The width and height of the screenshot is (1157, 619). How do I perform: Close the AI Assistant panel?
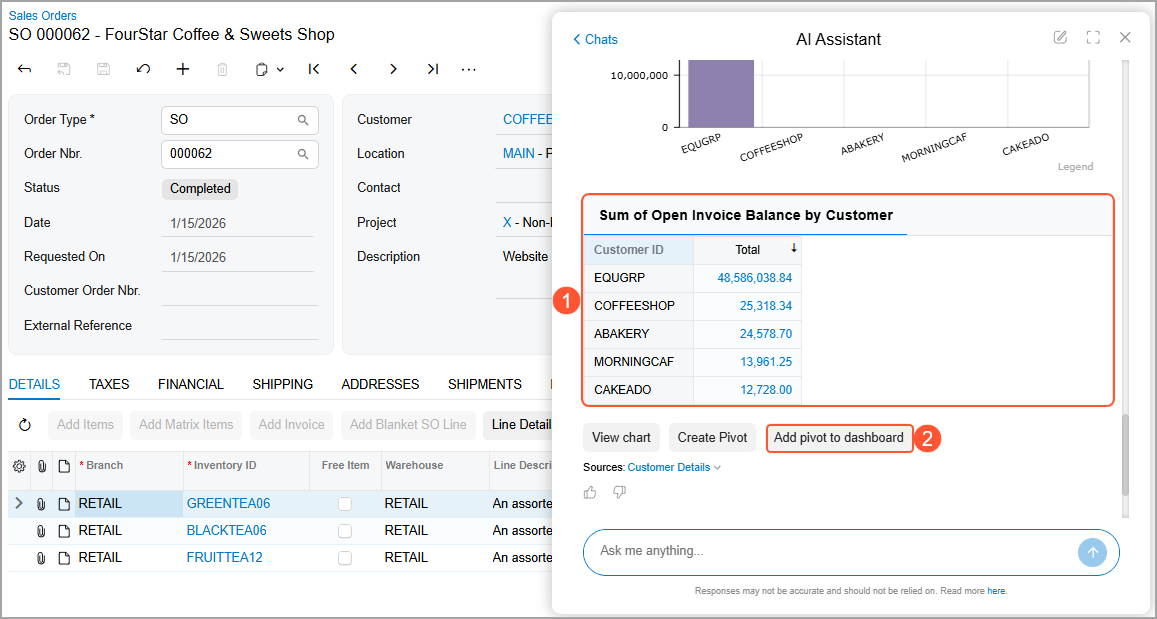(x=1125, y=38)
